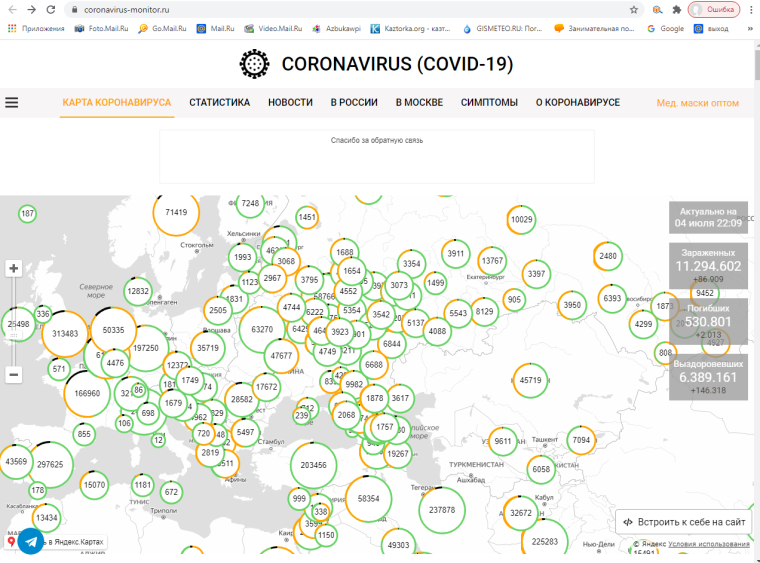Click the 63270 cases map circle
Screen dimensions: 760x563
262,328
